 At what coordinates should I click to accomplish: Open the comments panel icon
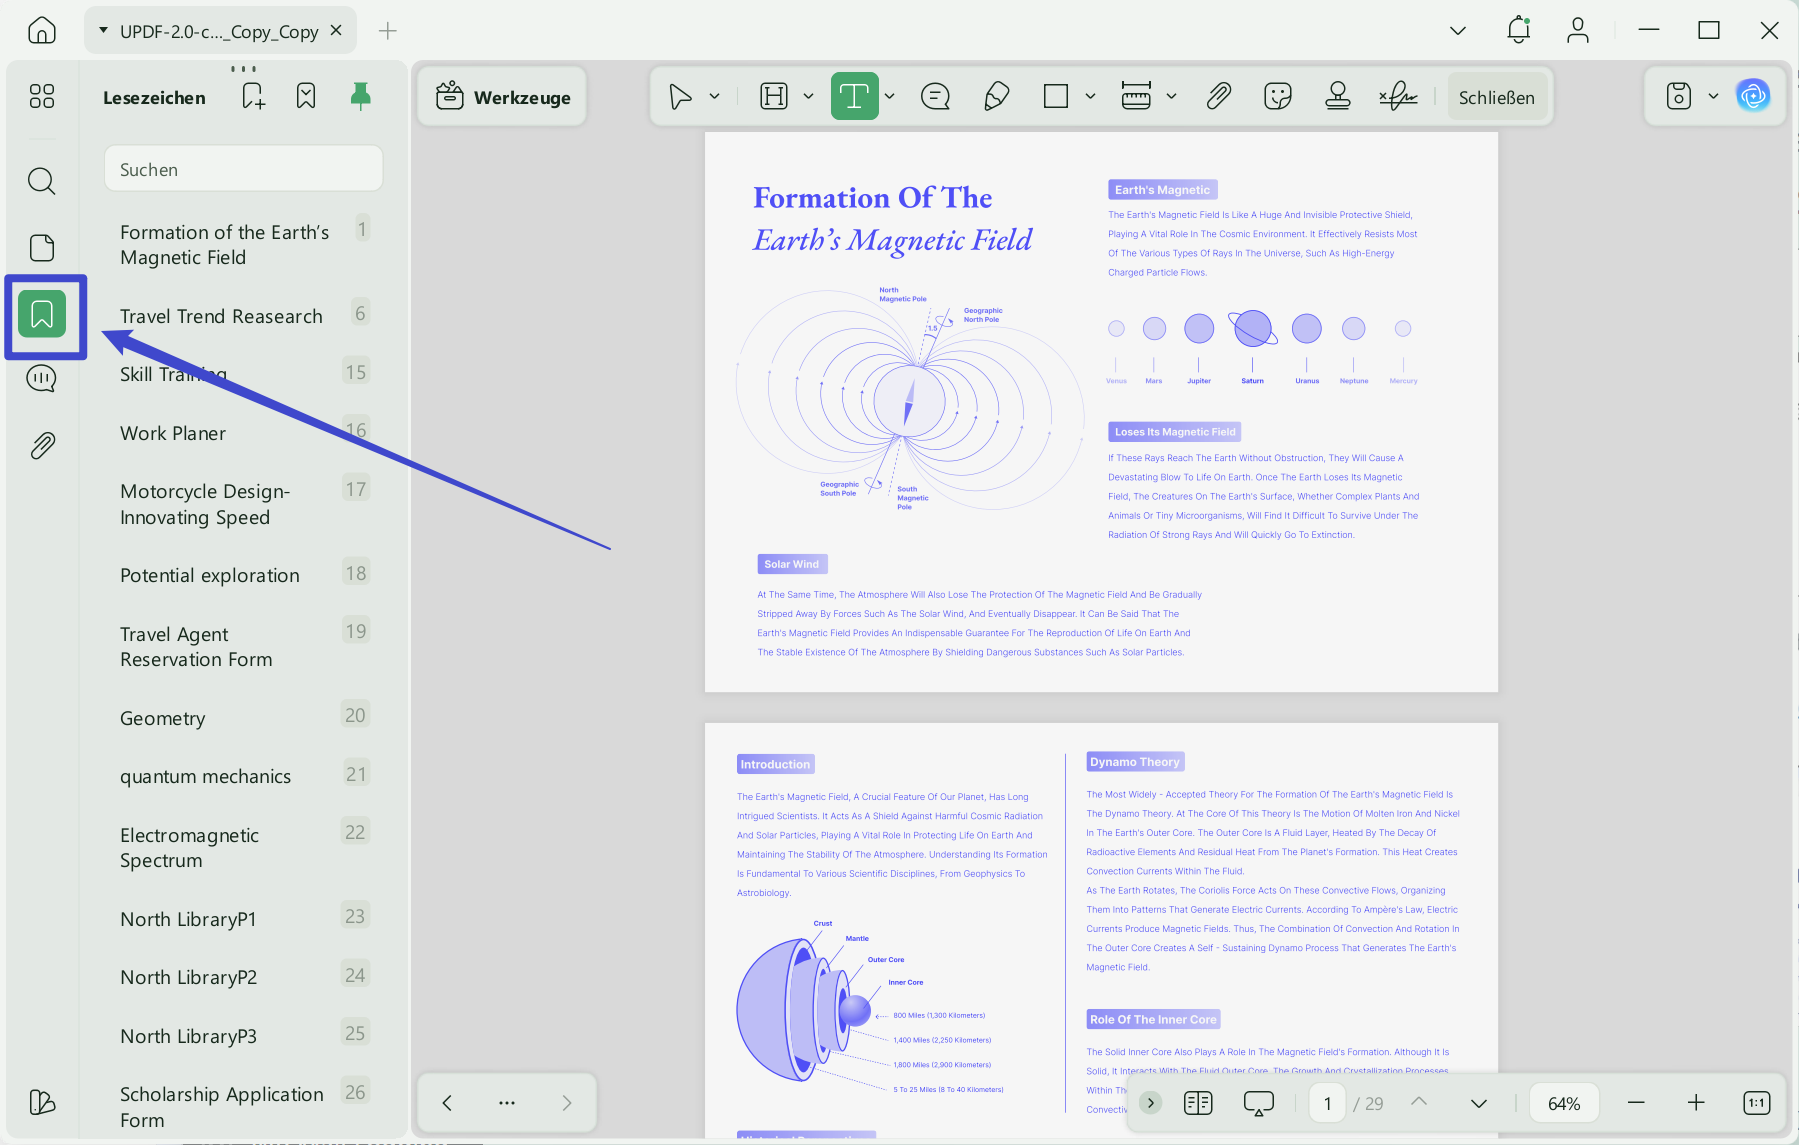pos(42,378)
